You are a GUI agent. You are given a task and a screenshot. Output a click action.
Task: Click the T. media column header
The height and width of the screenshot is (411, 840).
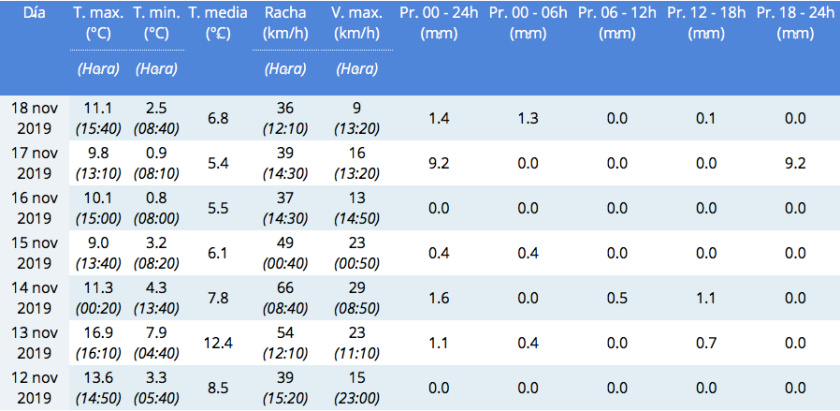[218, 24]
